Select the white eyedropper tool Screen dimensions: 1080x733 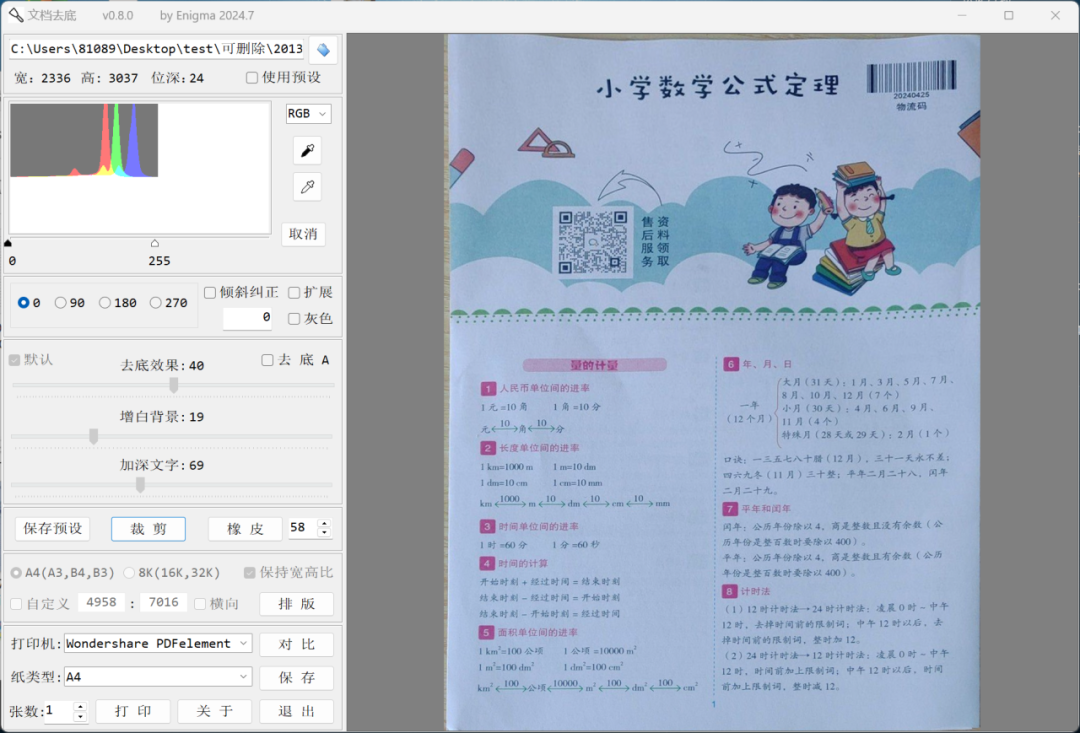coord(308,187)
